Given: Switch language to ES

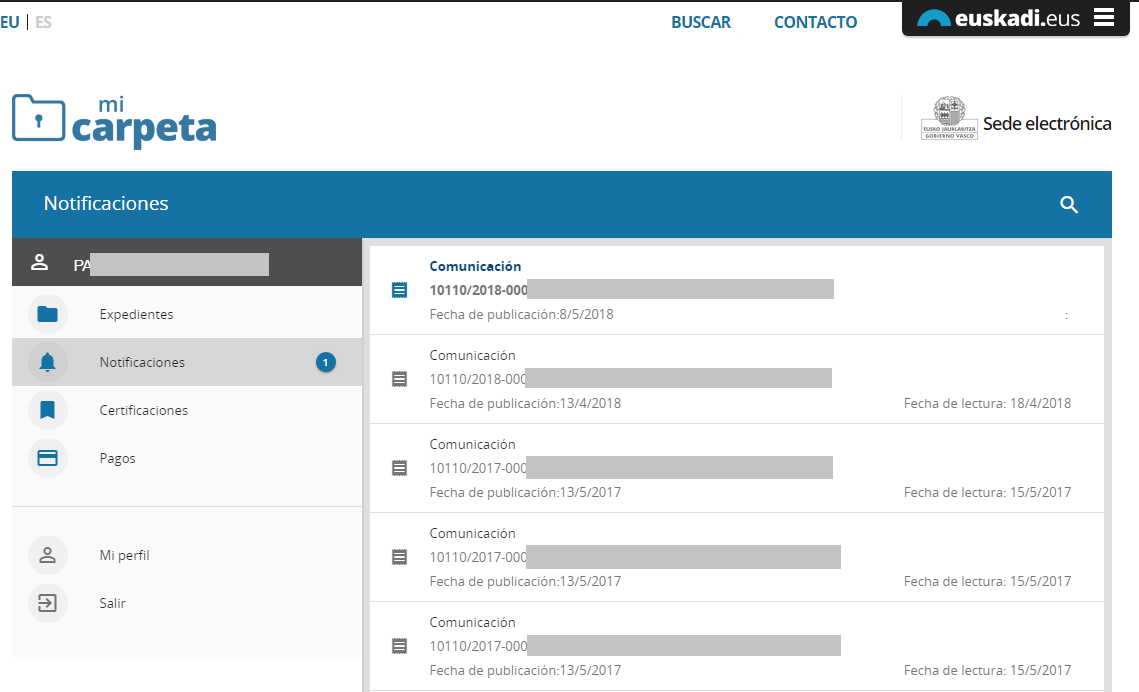Looking at the screenshot, I should [x=43, y=22].
